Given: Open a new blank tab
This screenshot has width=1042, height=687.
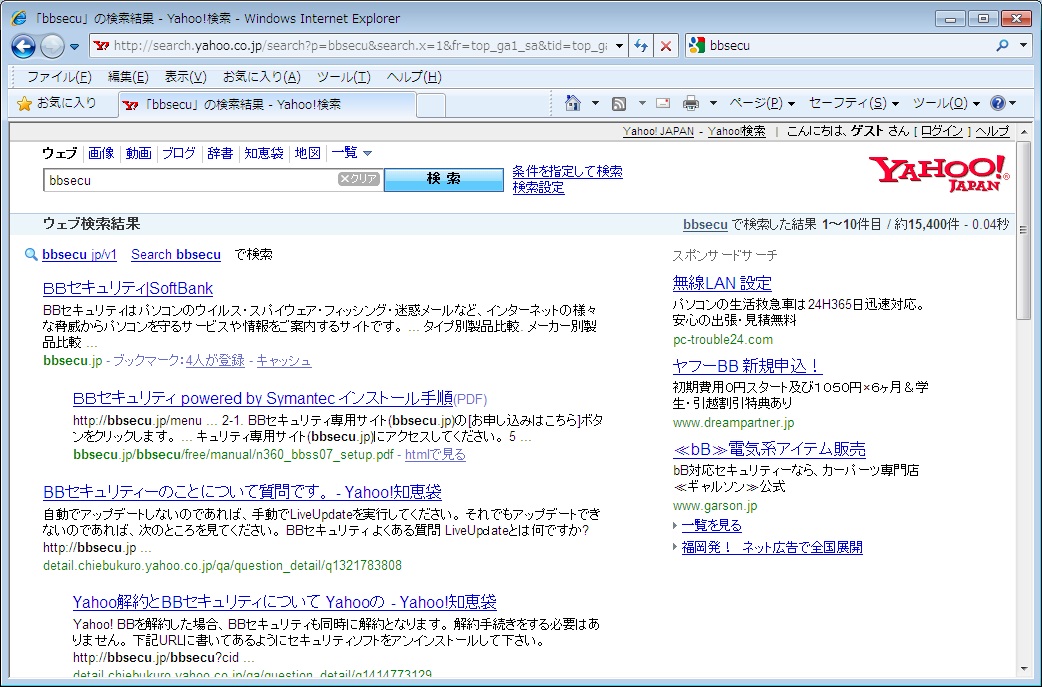Looking at the screenshot, I should coord(431,105).
